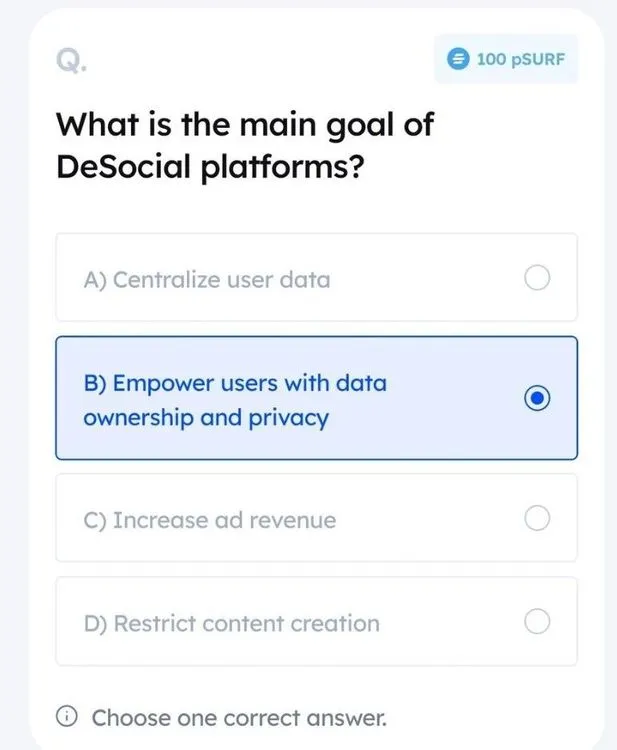Click blank area inside option C card

pos(430,520)
